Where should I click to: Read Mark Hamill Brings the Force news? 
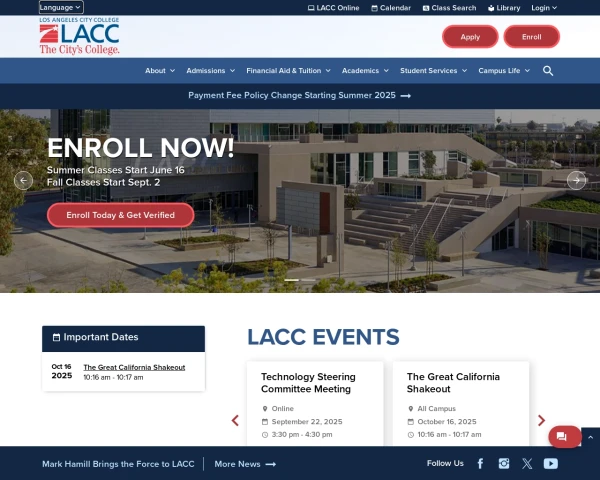(118, 464)
